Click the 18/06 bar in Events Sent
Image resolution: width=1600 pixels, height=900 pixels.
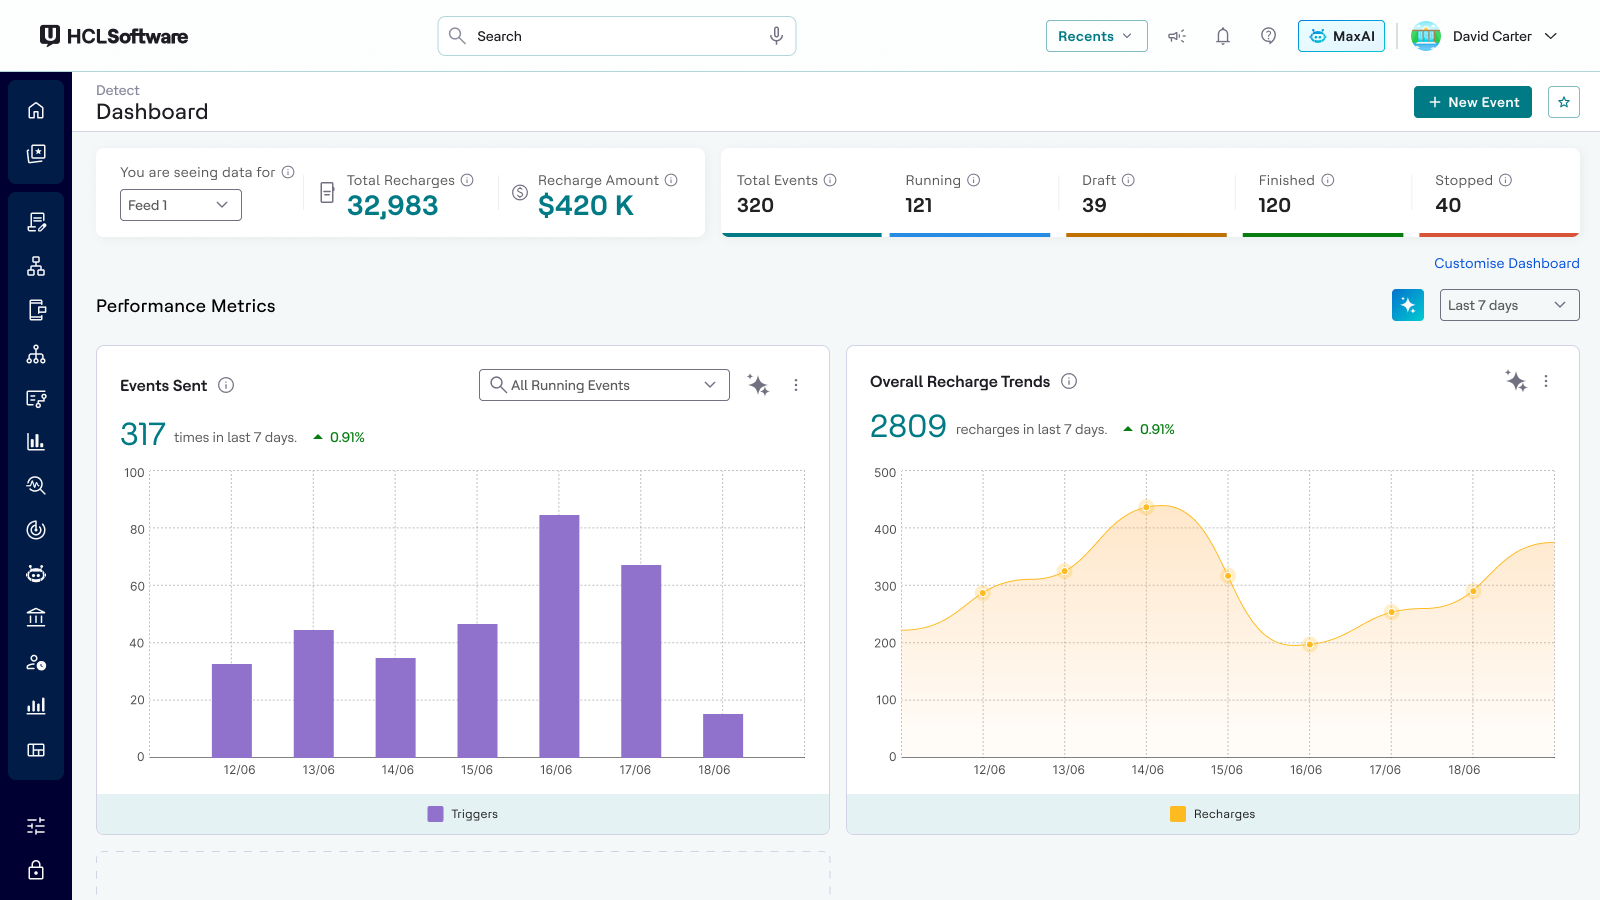pos(723,735)
